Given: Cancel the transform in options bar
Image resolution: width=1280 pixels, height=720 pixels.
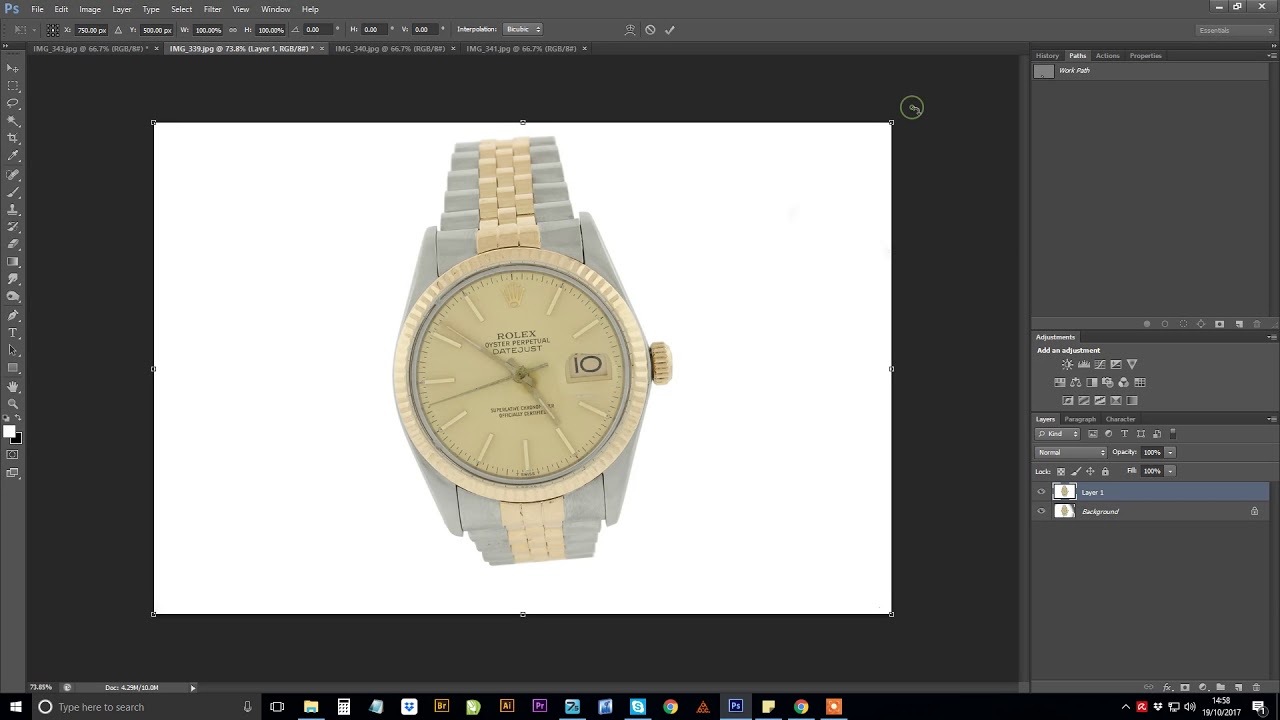Looking at the screenshot, I should click(x=650, y=30).
